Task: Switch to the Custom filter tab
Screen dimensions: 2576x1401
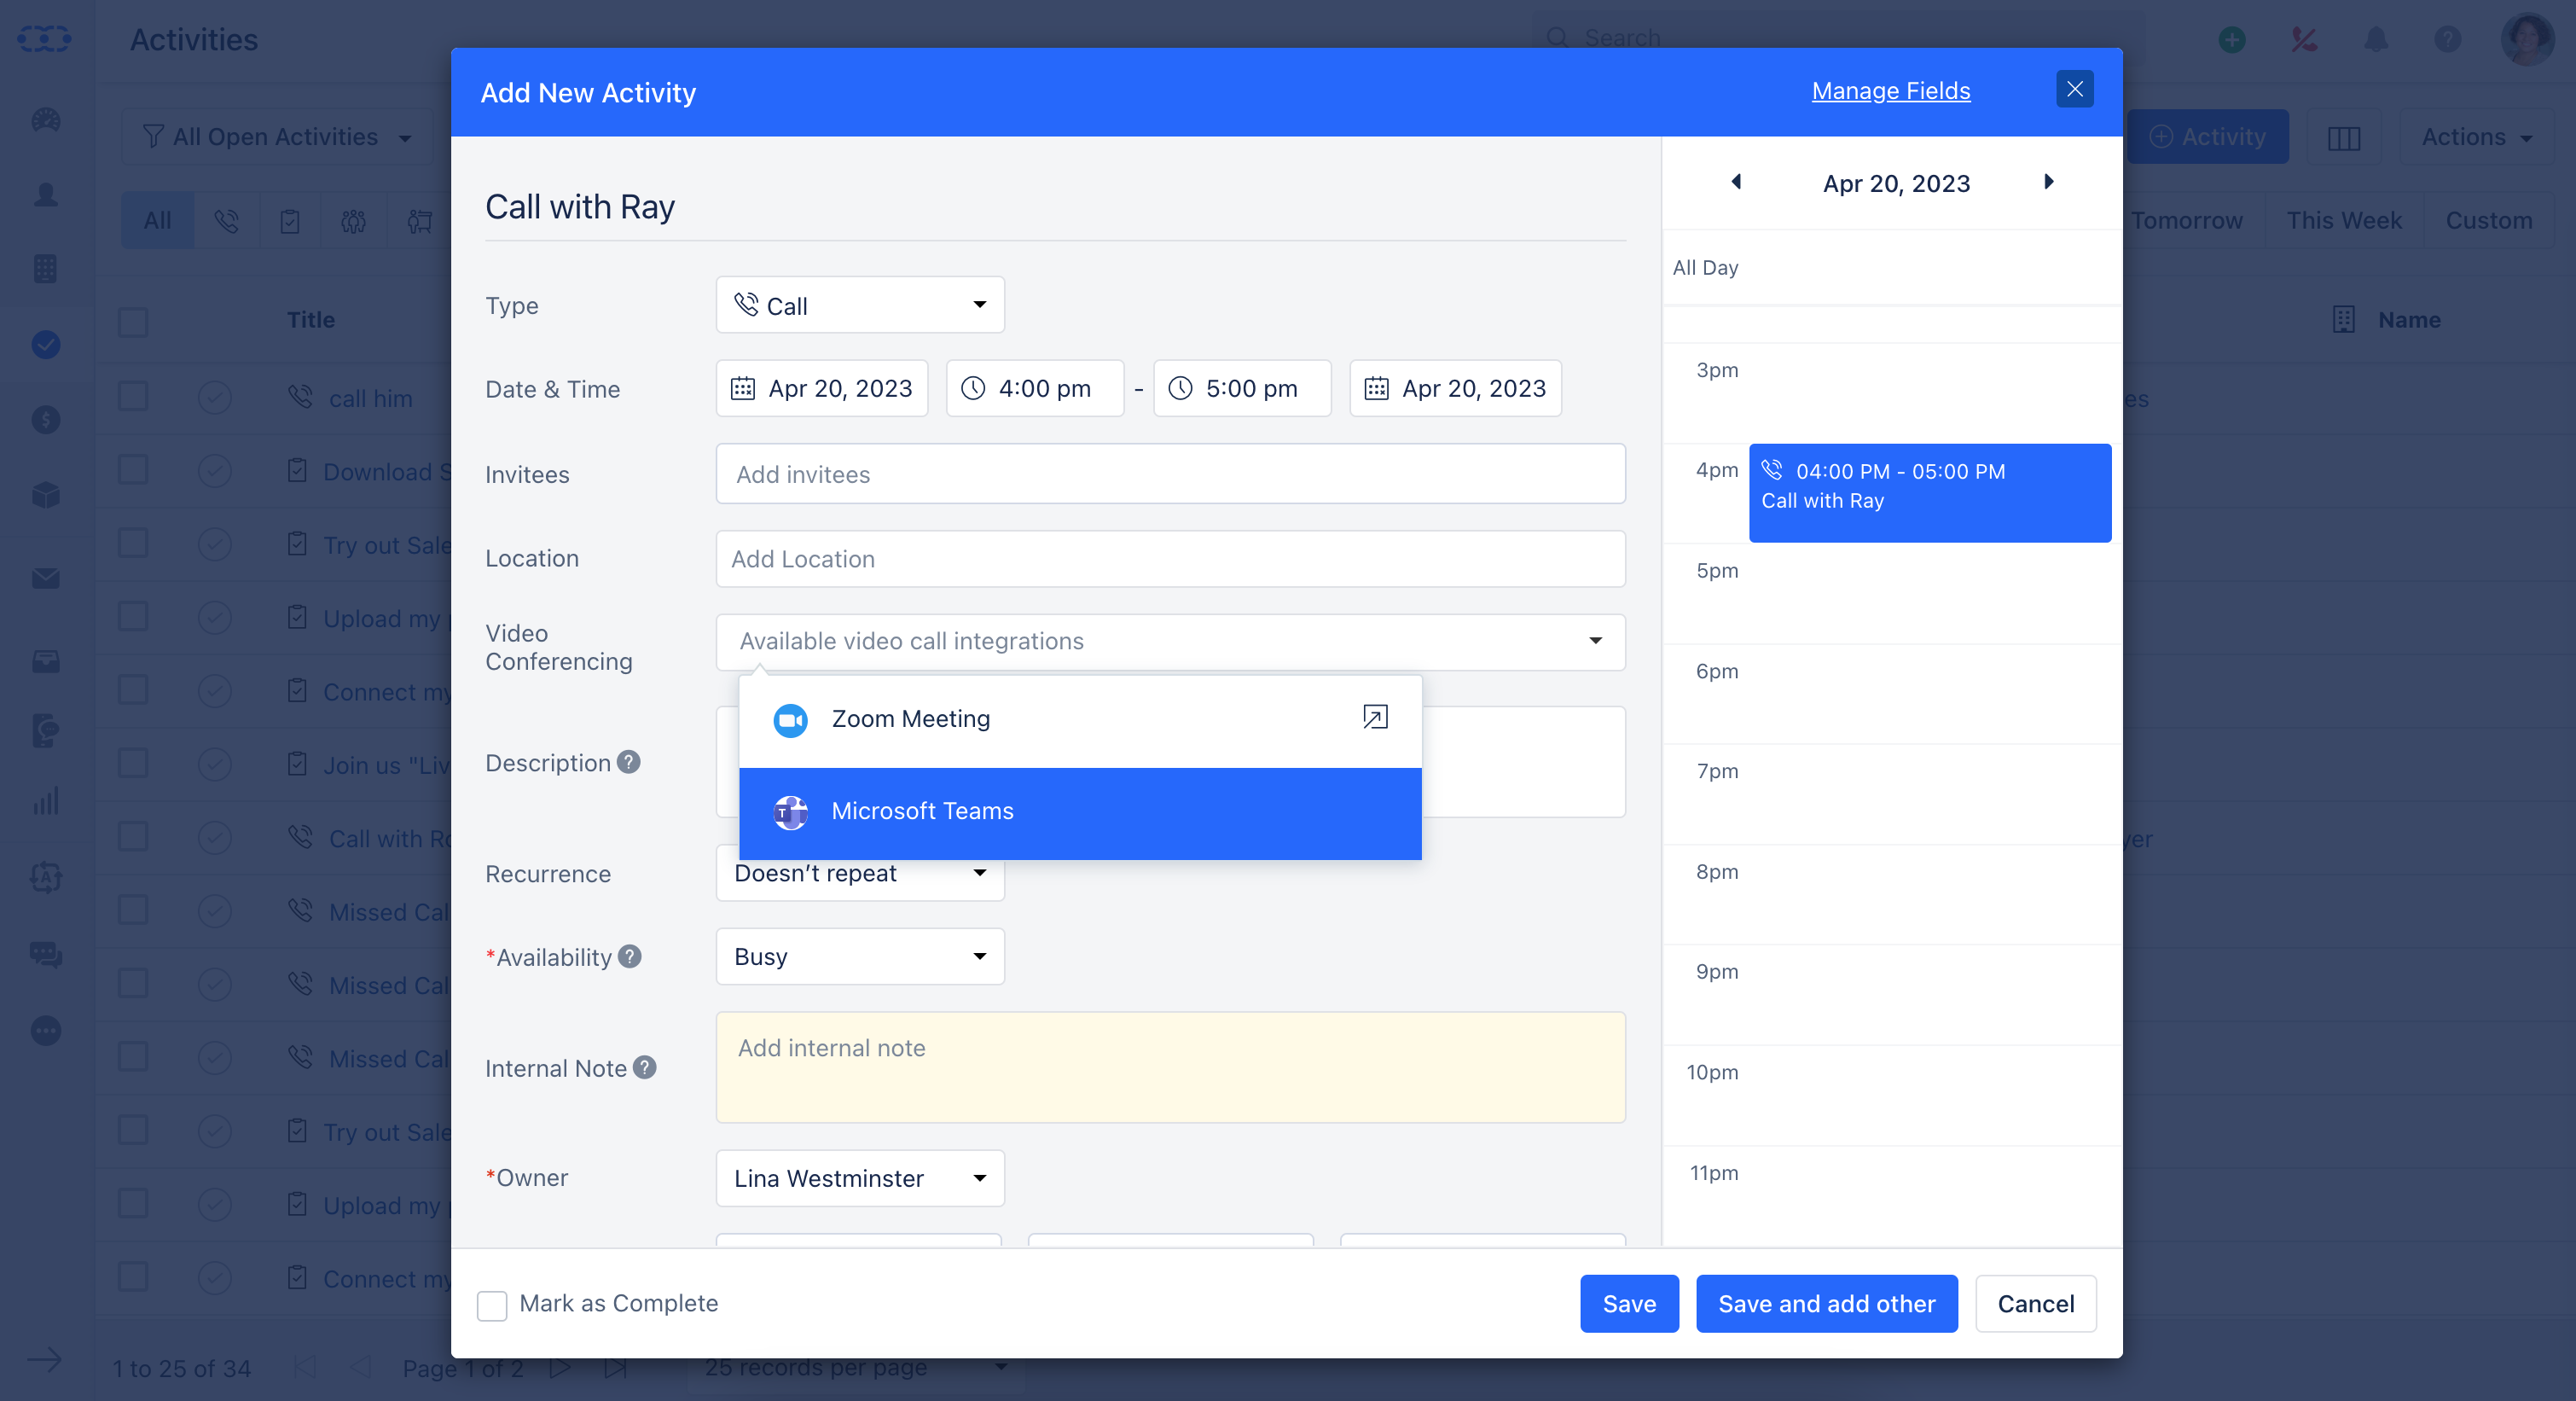Action: (x=2489, y=220)
